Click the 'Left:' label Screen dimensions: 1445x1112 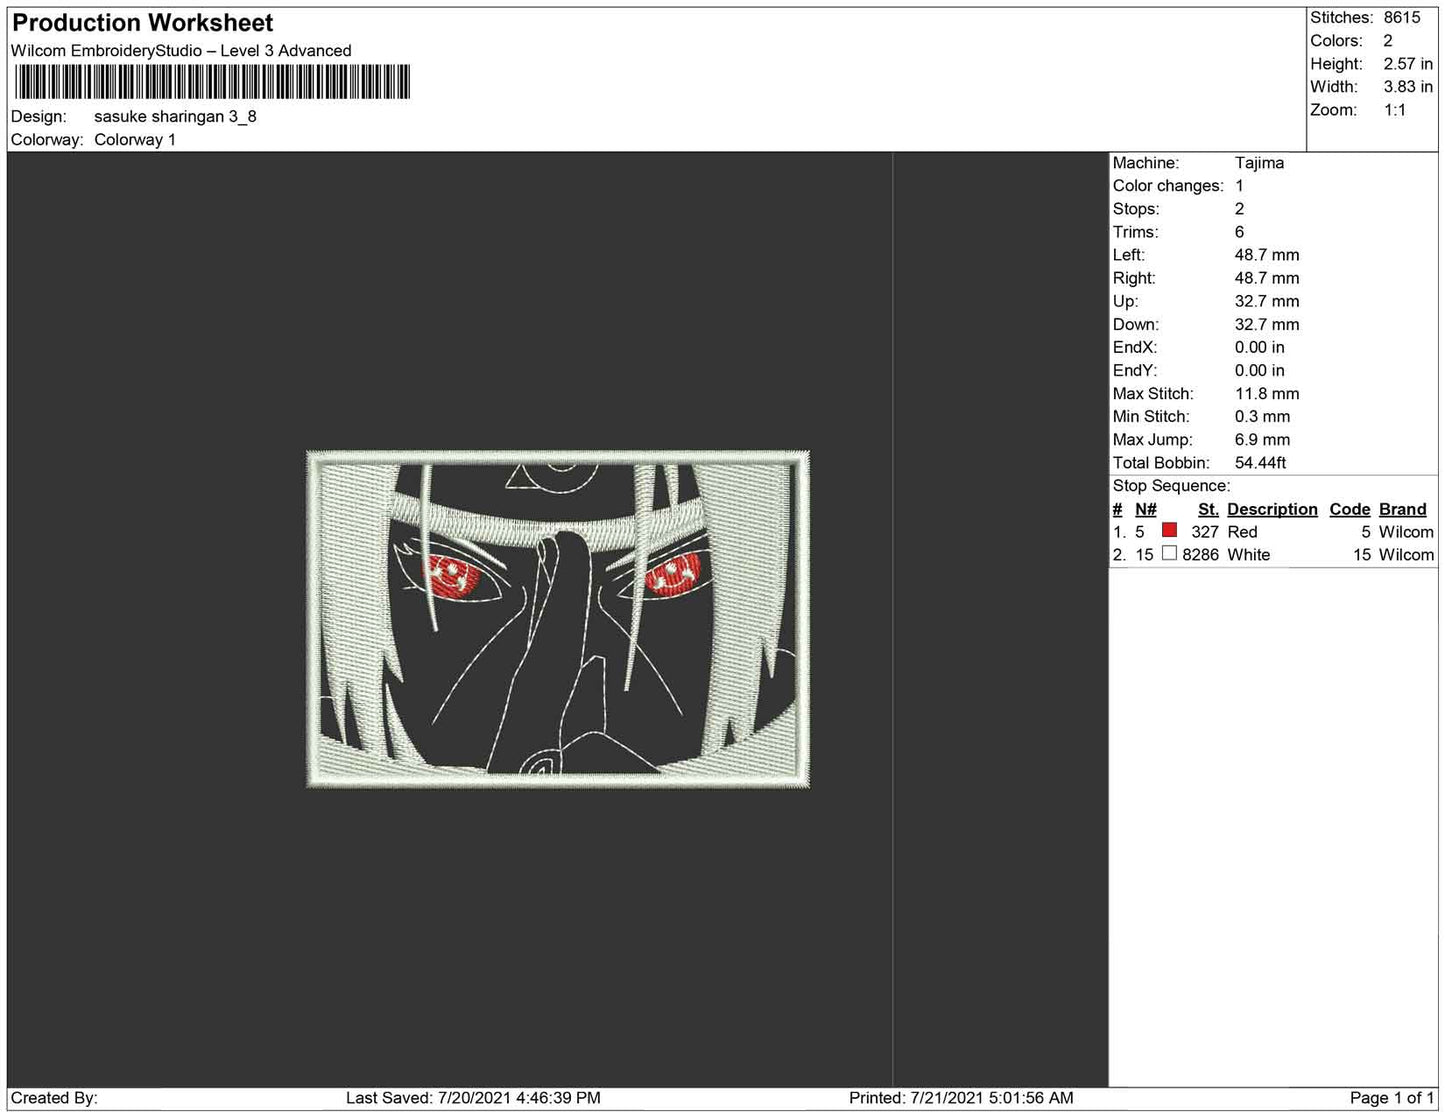coord(1130,255)
